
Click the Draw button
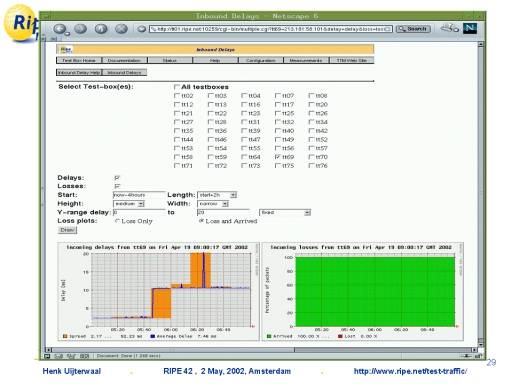coord(67,230)
